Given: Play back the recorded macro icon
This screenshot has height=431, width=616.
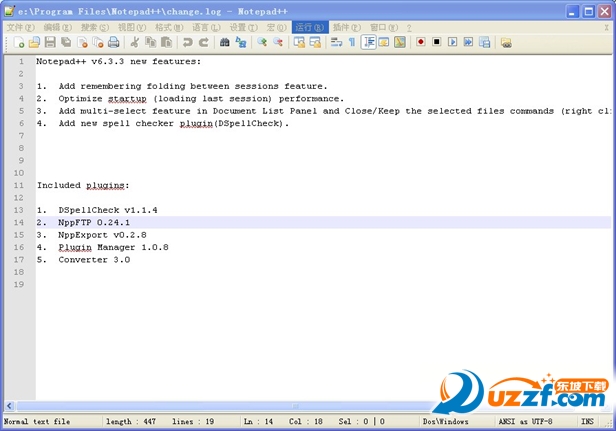Looking at the screenshot, I should (453, 42).
